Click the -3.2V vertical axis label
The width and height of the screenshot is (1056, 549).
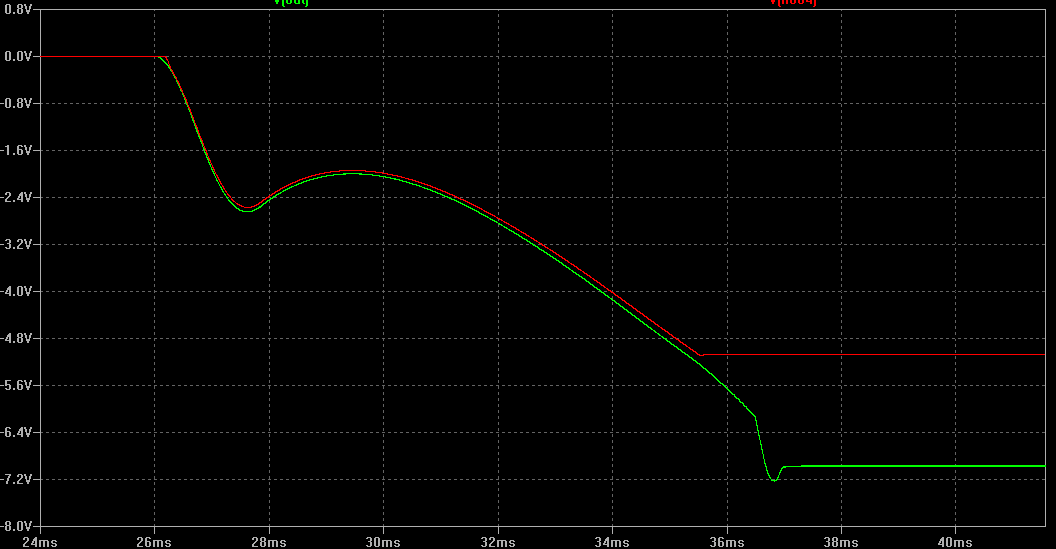tap(16, 245)
